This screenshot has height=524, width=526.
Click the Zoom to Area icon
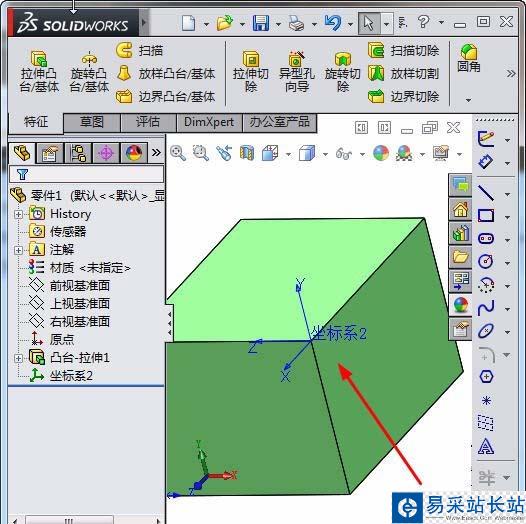click(x=201, y=153)
